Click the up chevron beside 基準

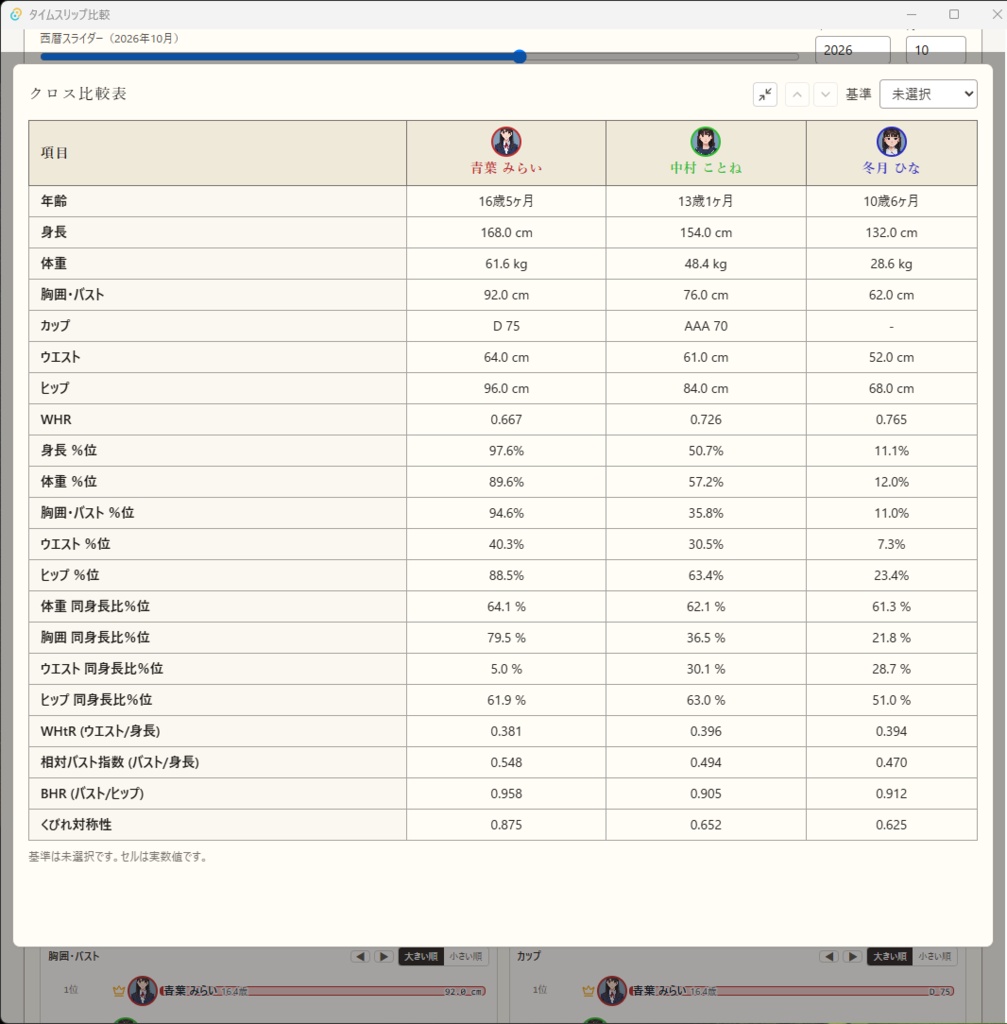[x=797, y=95]
